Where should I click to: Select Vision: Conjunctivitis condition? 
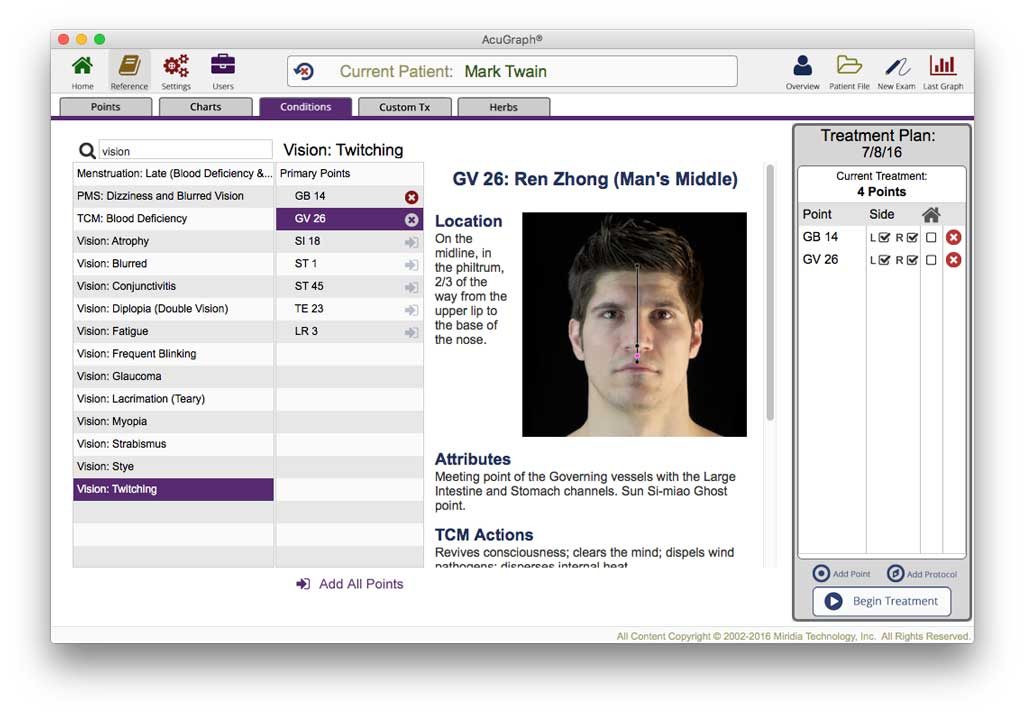(173, 286)
